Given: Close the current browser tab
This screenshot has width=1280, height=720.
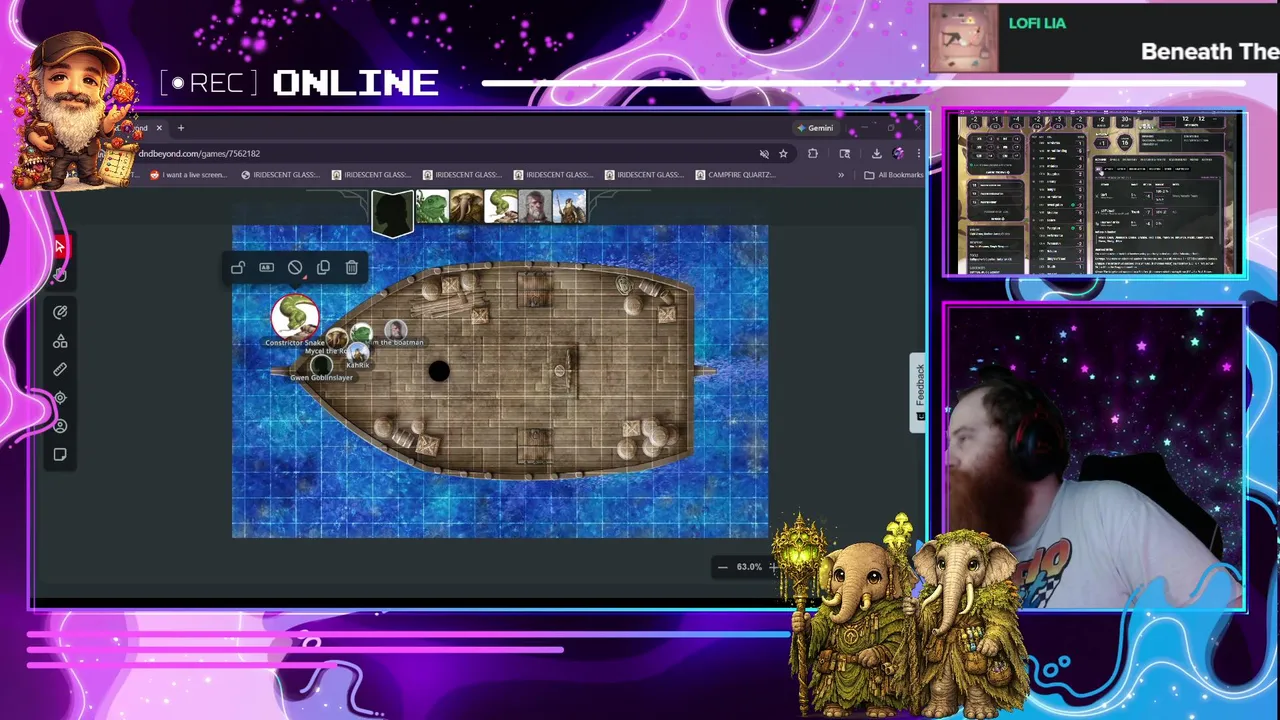Looking at the screenshot, I should pyautogui.click(x=158, y=128).
